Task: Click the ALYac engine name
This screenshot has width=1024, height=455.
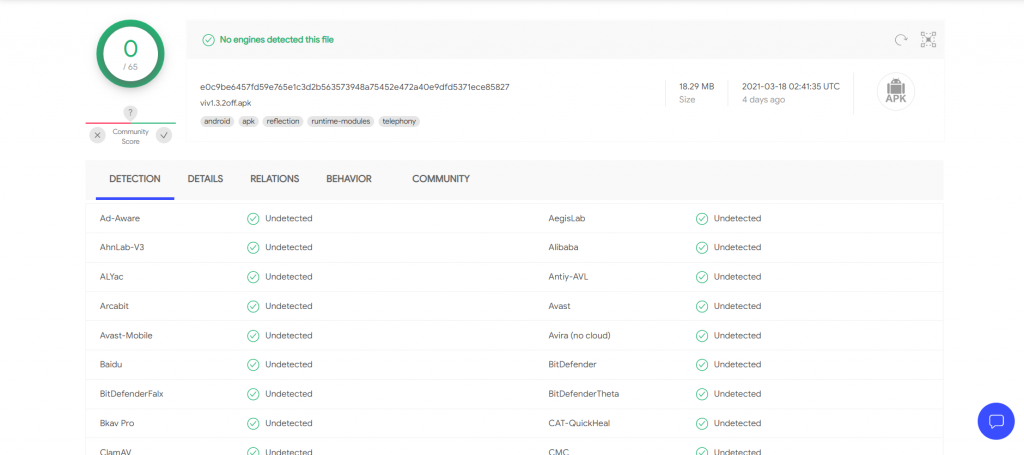Action: tap(112, 277)
